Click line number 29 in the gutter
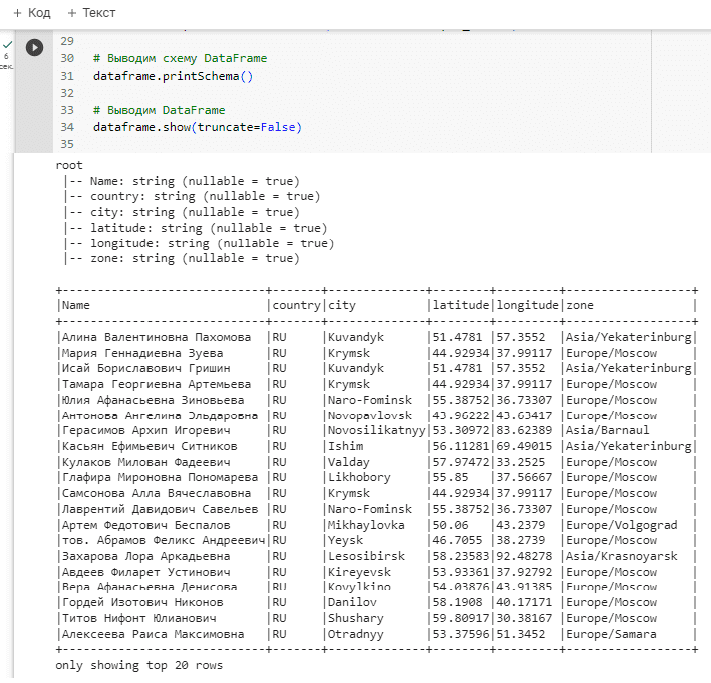Viewport: 711px width, 683px height. [67, 41]
